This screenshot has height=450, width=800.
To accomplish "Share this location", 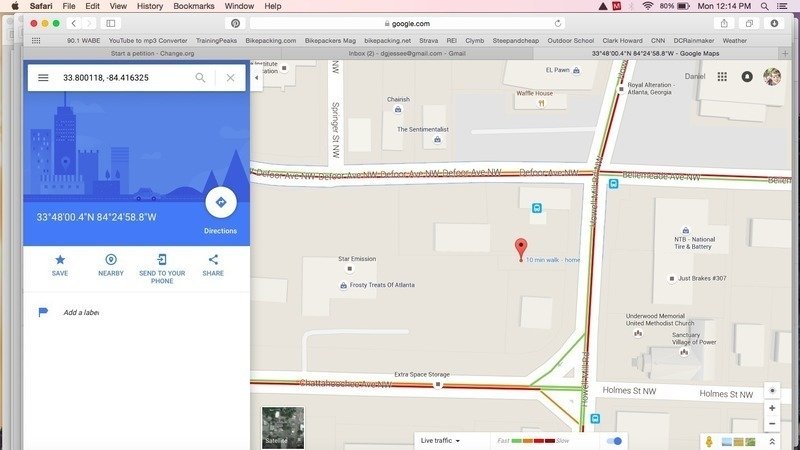I will point(213,259).
